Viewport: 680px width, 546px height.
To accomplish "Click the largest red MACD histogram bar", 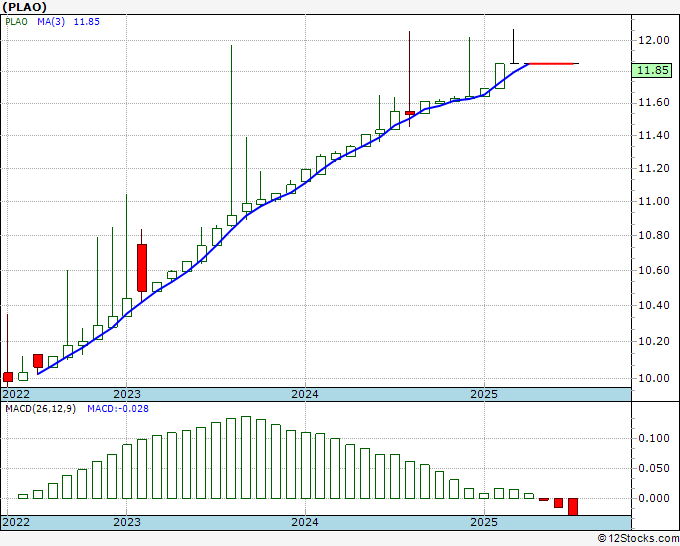I will click(x=573, y=506).
